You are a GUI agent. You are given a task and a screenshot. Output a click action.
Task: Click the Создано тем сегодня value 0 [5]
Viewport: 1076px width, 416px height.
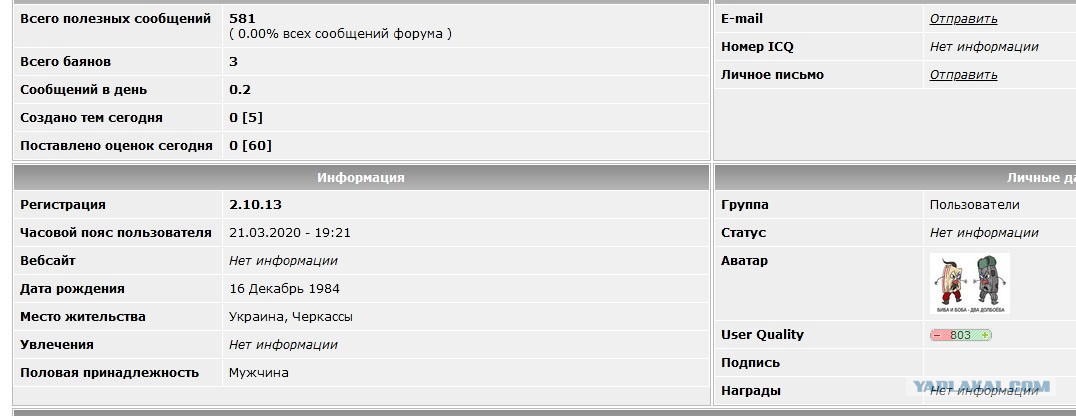(x=246, y=117)
